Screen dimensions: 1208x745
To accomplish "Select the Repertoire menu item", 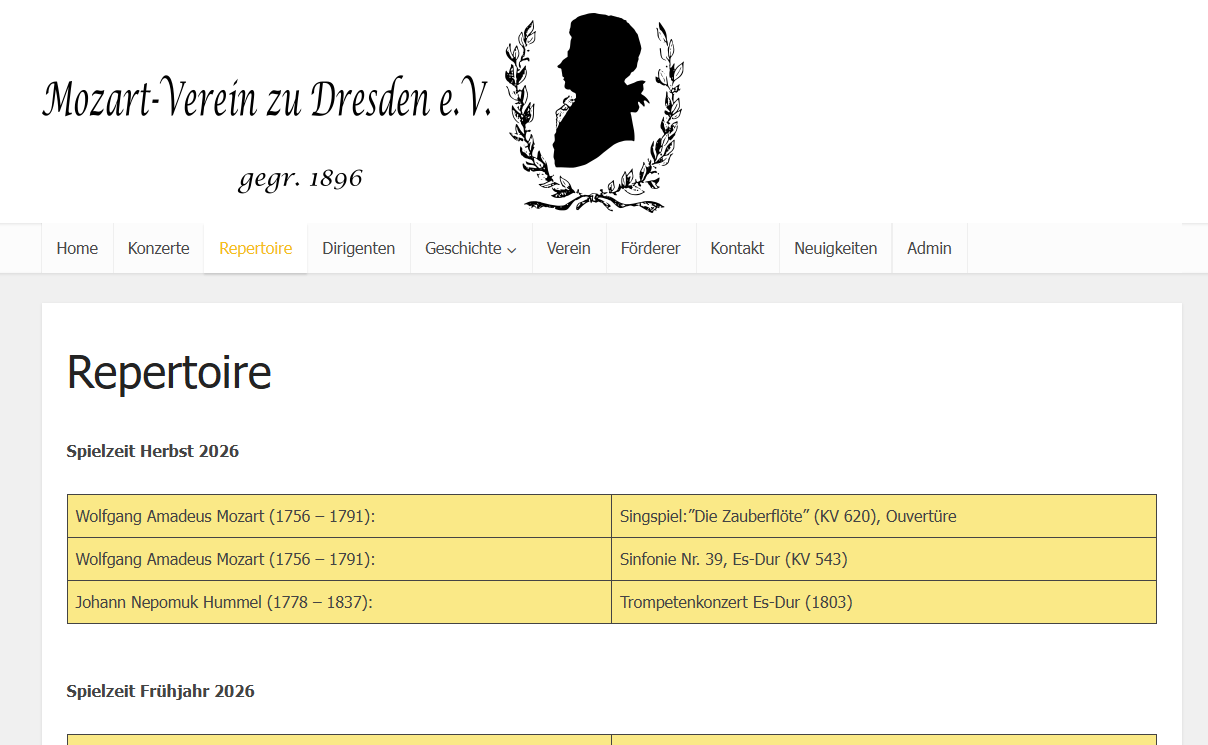I will [x=256, y=248].
